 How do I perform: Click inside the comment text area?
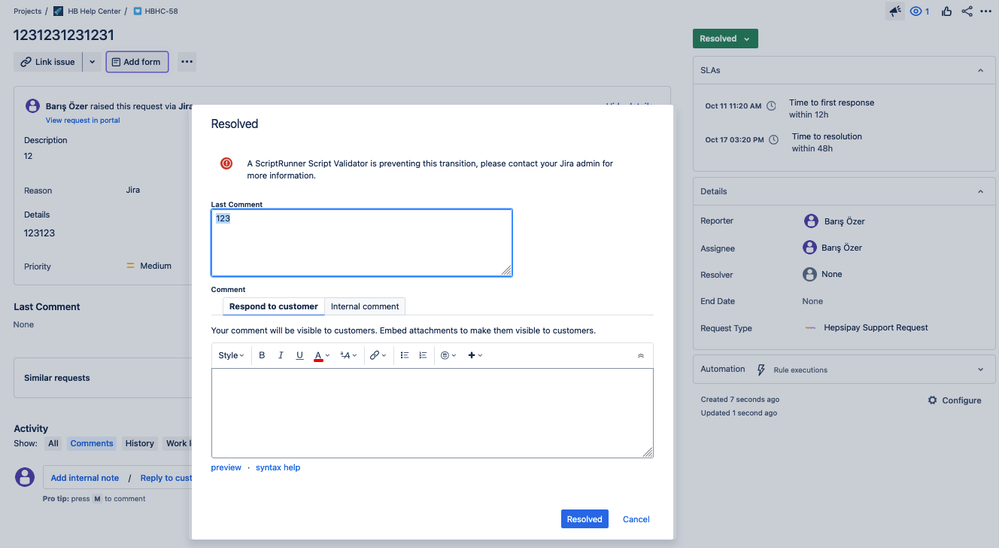[432, 413]
